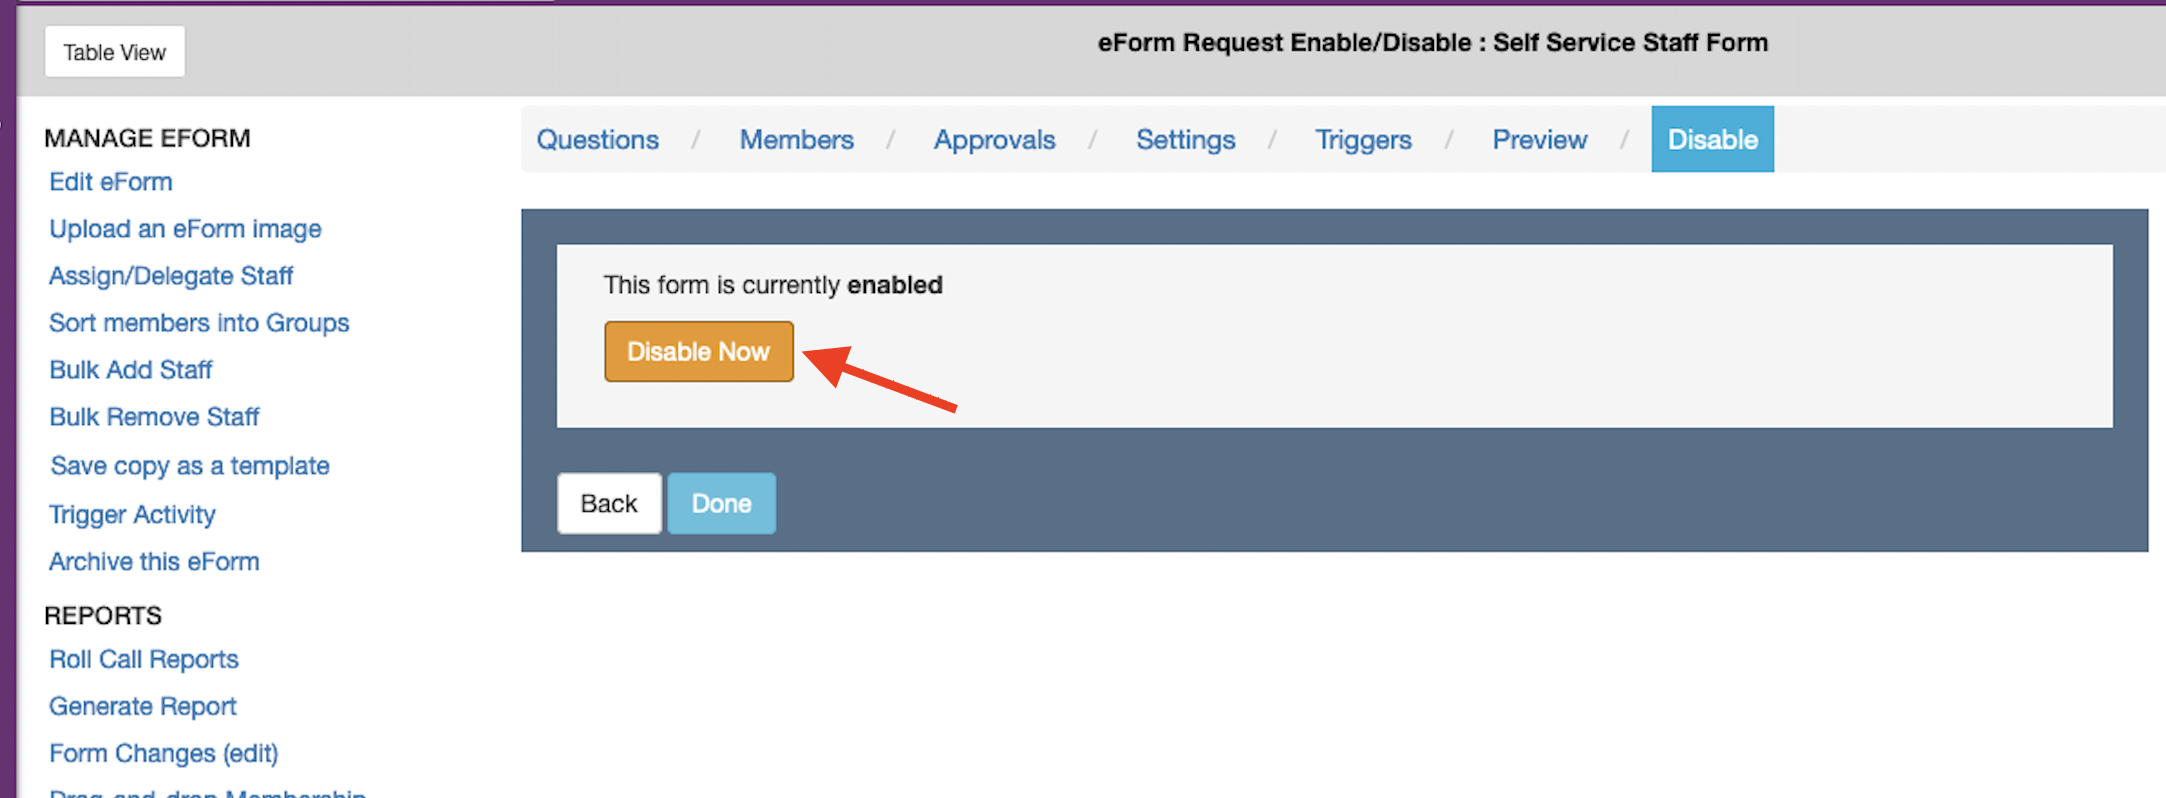Click Upload an eForm image link
Viewport: 2166px width, 798px height.
pos(185,229)
